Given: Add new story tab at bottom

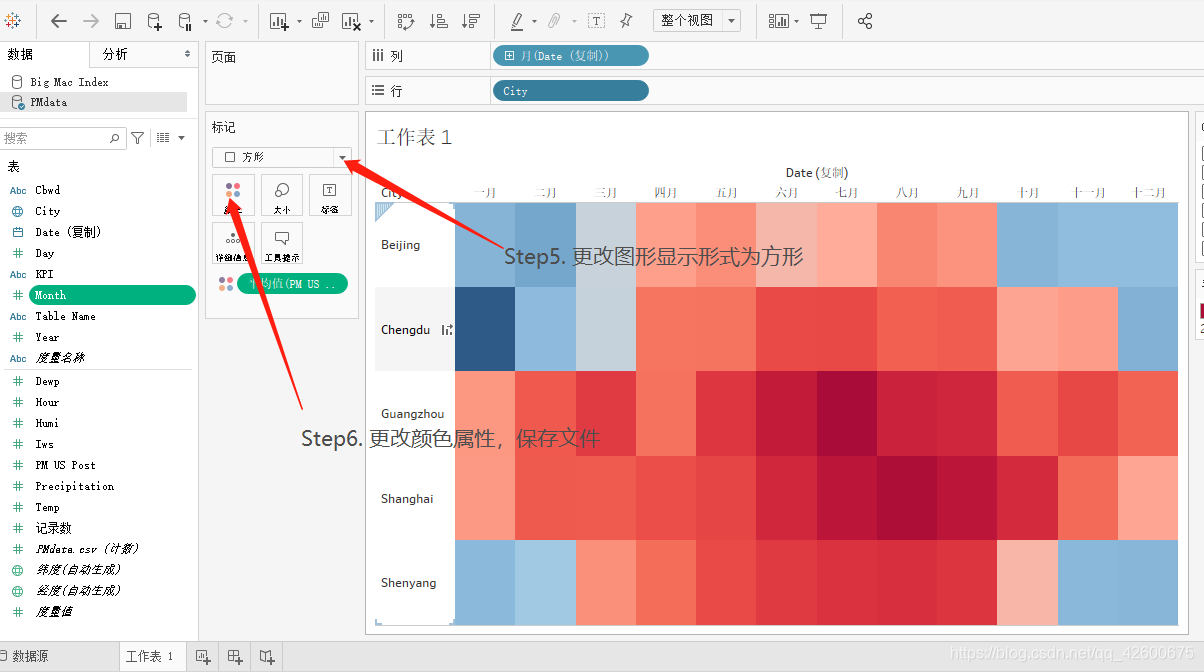Looking at the screenshot, I should point(267,657).
